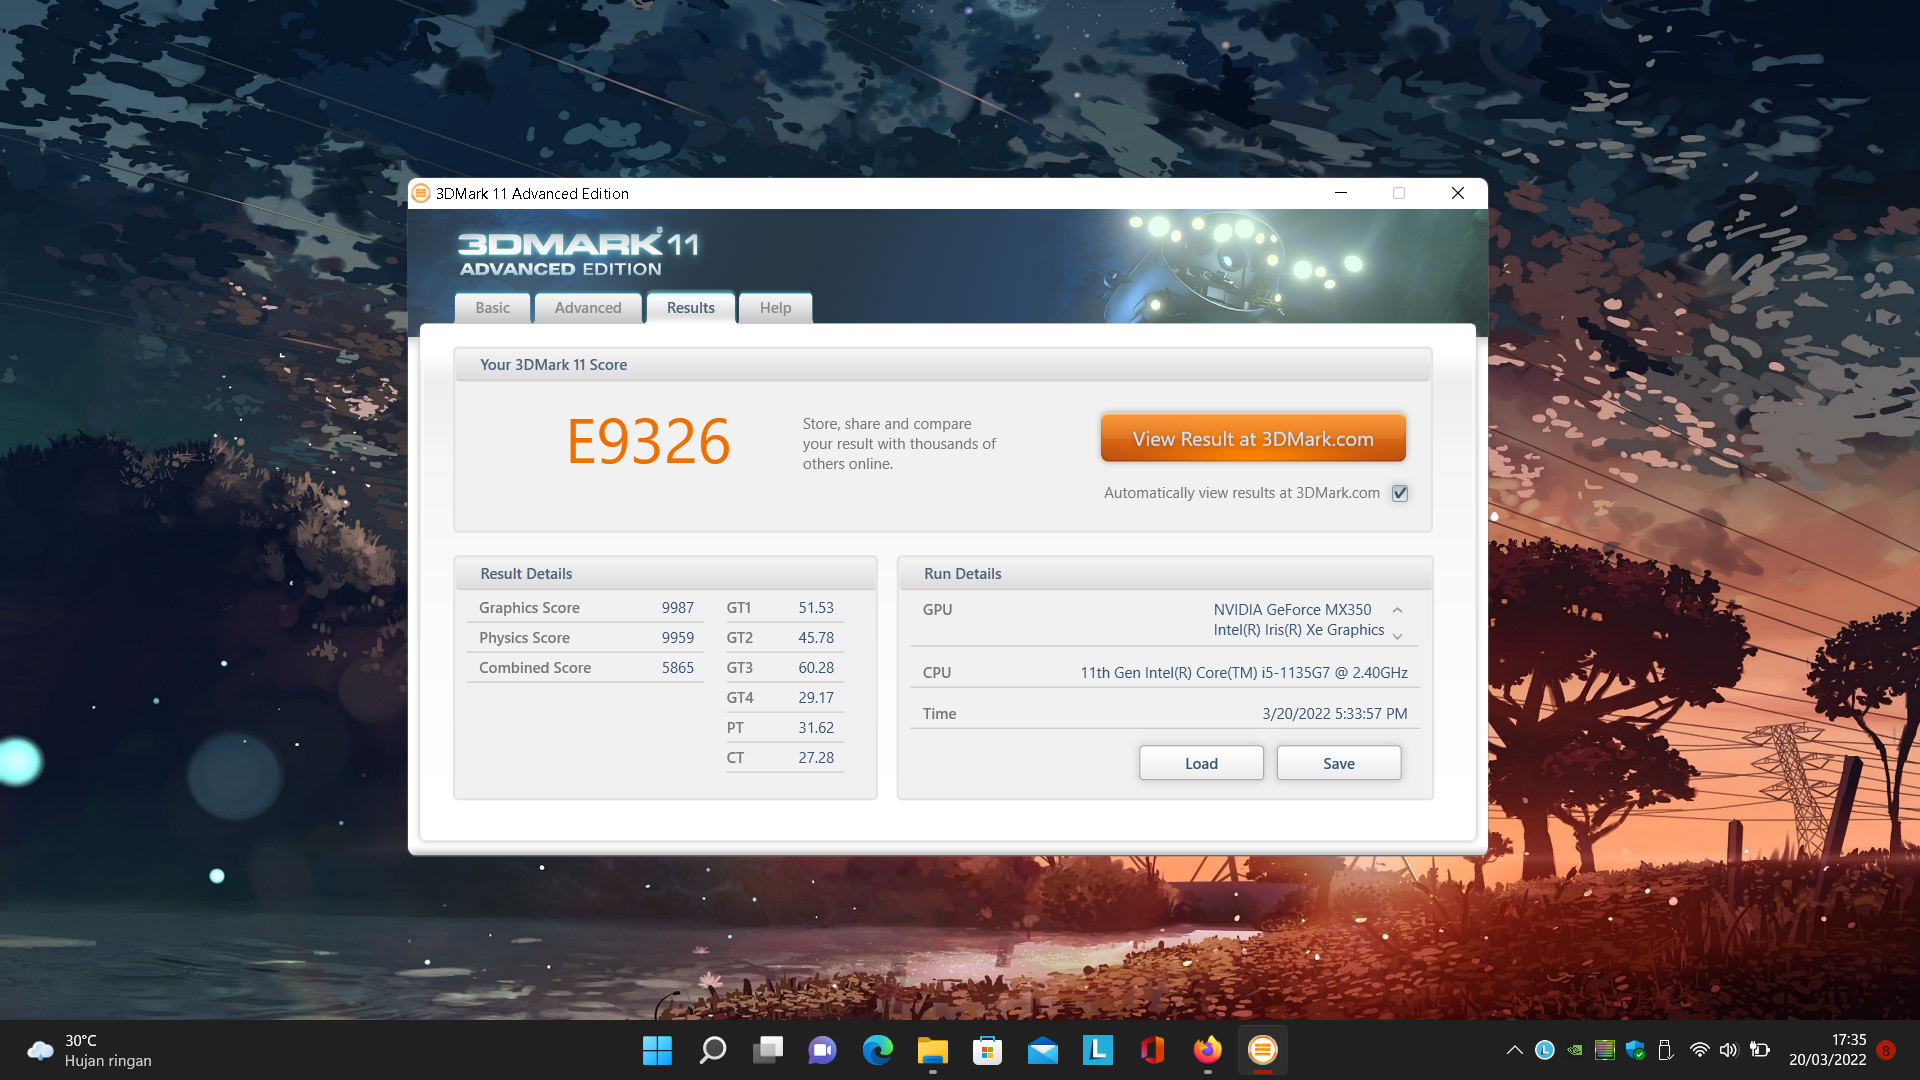Screen dimensions: 1920x1080
Task: Open colorful grid monitor tray icon
Action: pos(1605,1050)
